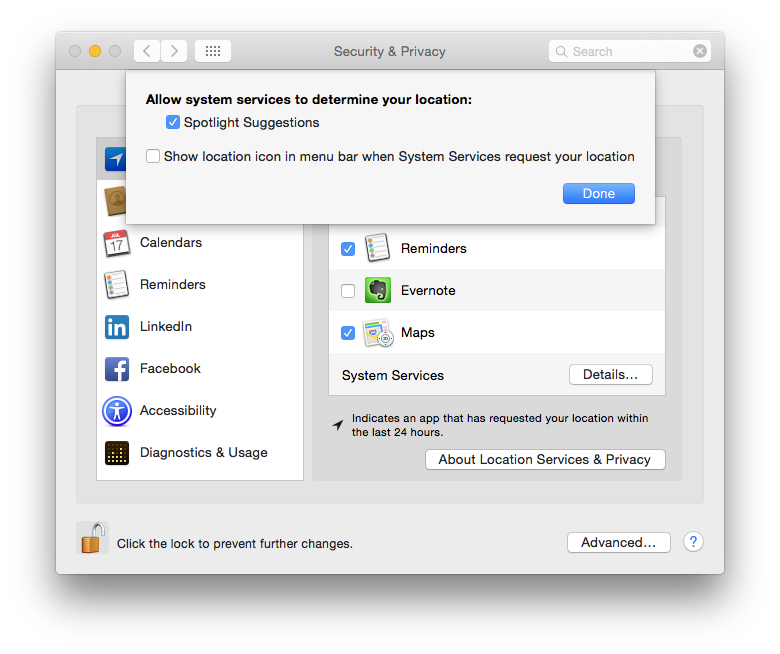Image resolution: width=780 pixels, height=654 pixels.
Task: Click the Facebook icon in the sidebar
Action: pyautogui.click(x=117, y=369)
